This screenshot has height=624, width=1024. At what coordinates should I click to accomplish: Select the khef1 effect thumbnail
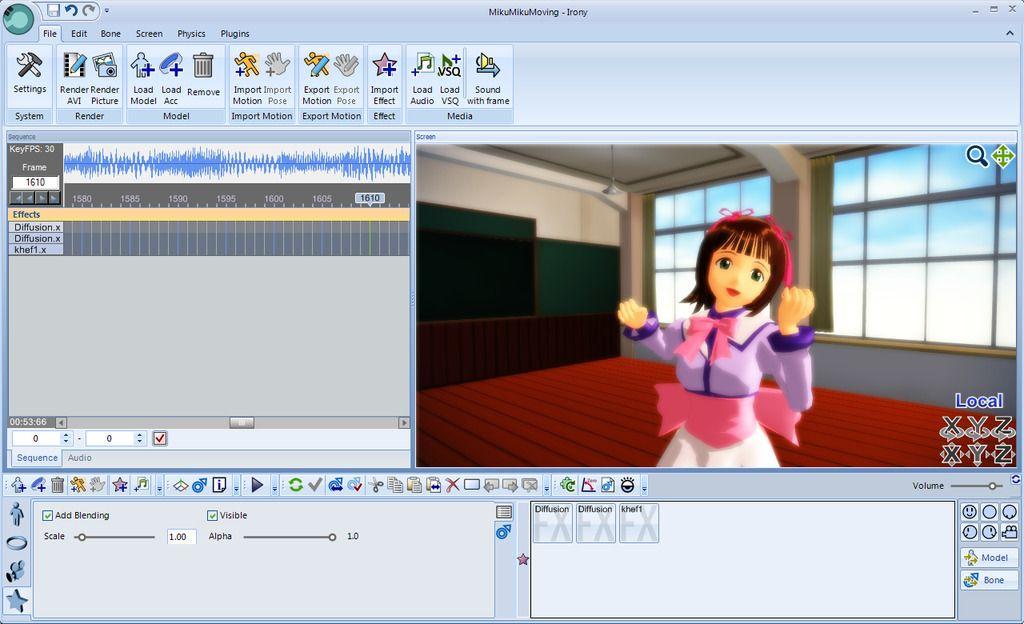pyautogui.click(x=639, y=523)
